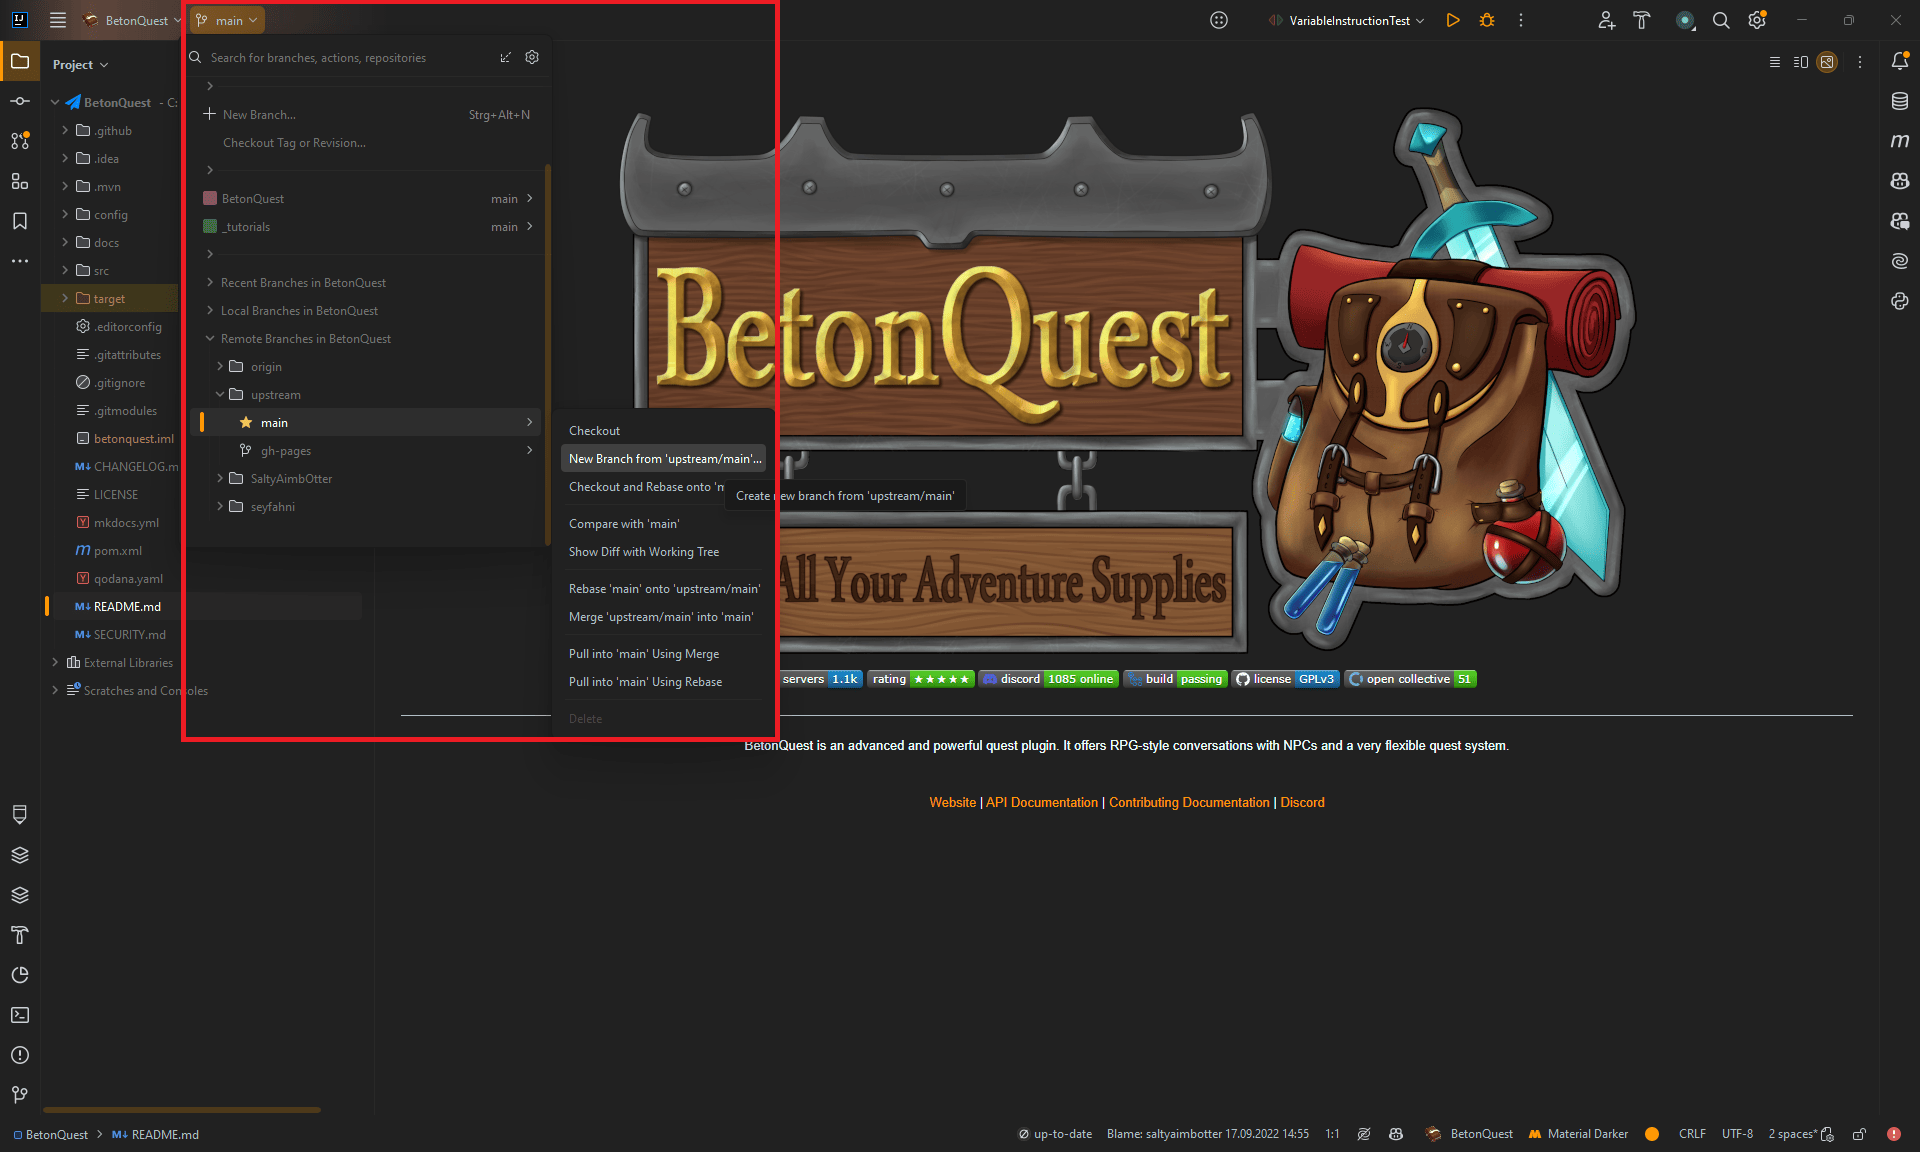1920x1152 pixels.
Task: Open the Website link in README
Action: [952, 803]
